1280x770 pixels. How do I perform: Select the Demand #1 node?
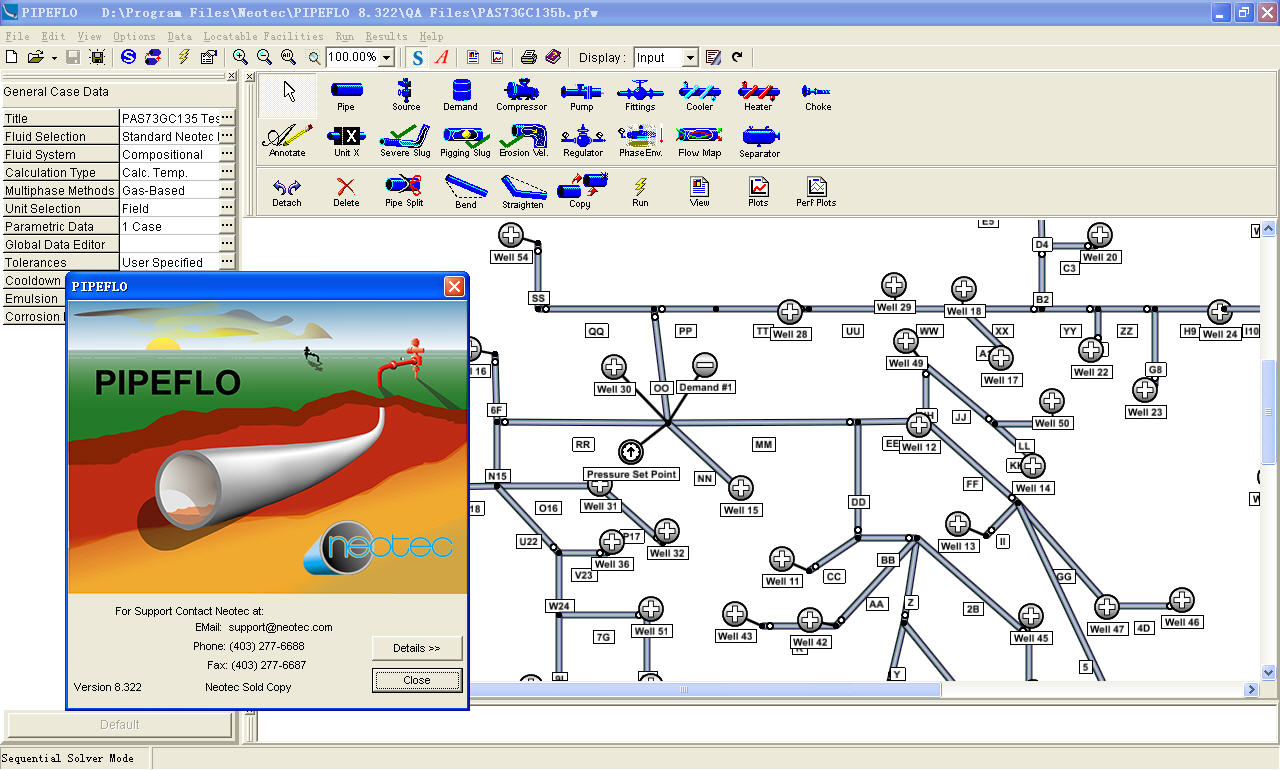tap(705, 365)
